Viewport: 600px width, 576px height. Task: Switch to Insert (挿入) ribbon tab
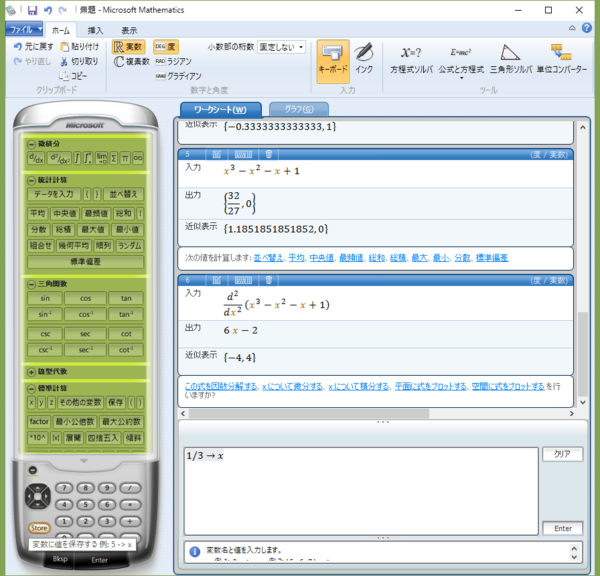tap(95, 30)
